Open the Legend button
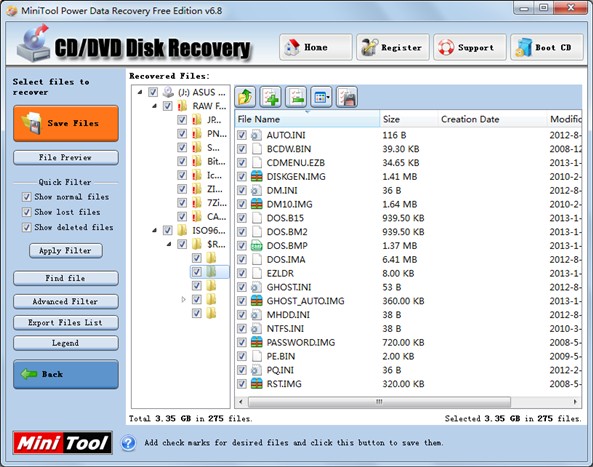 tap(66, 343)
